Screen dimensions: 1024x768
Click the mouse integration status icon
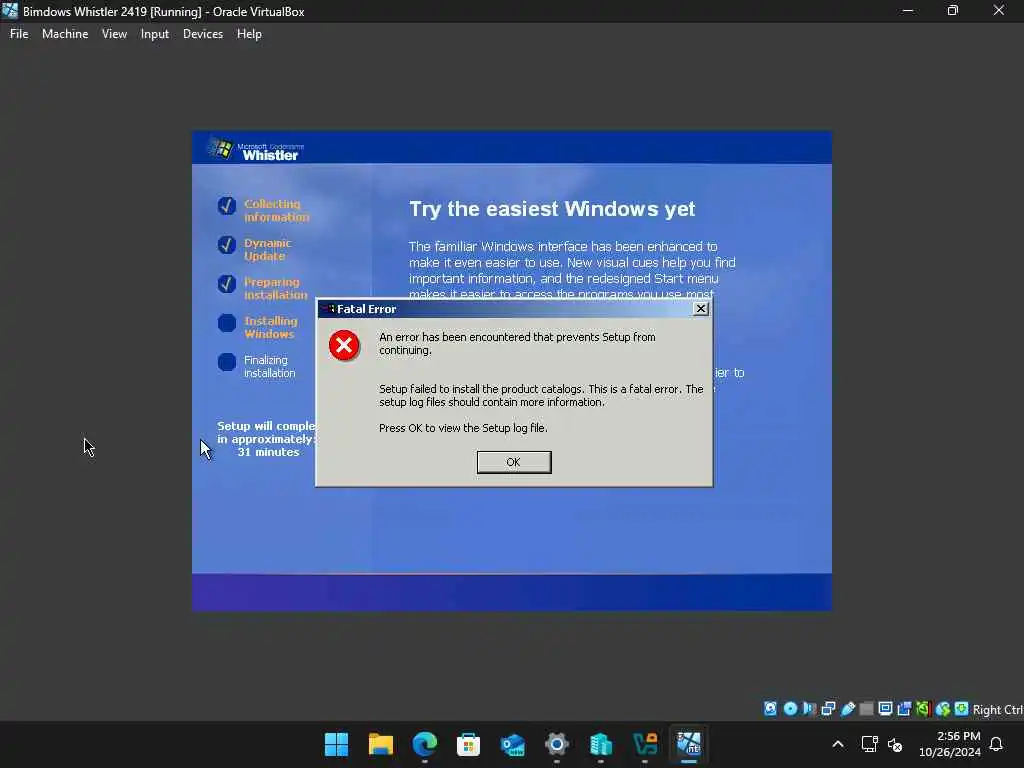pyautogui.click(x=942, y=709)
